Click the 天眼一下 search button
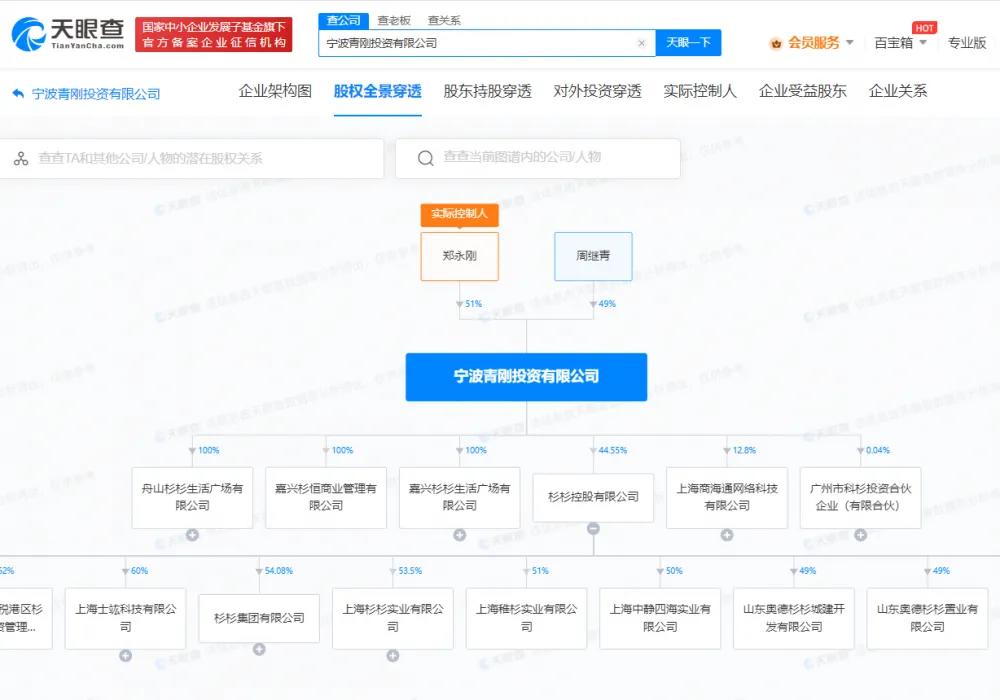Image resolution: width=1000 pixels, height=700 pixels. 688,43
